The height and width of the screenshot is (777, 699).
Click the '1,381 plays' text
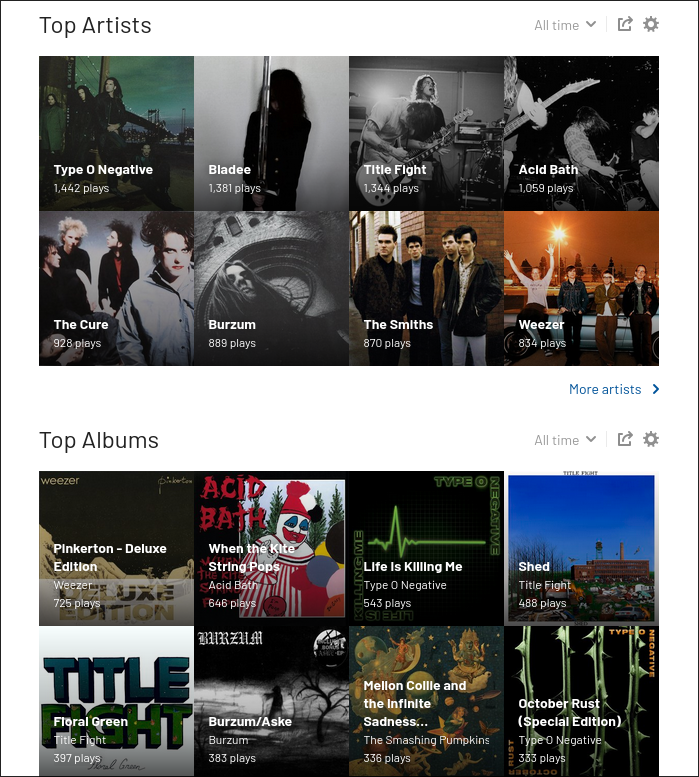[x=234, y=188]
